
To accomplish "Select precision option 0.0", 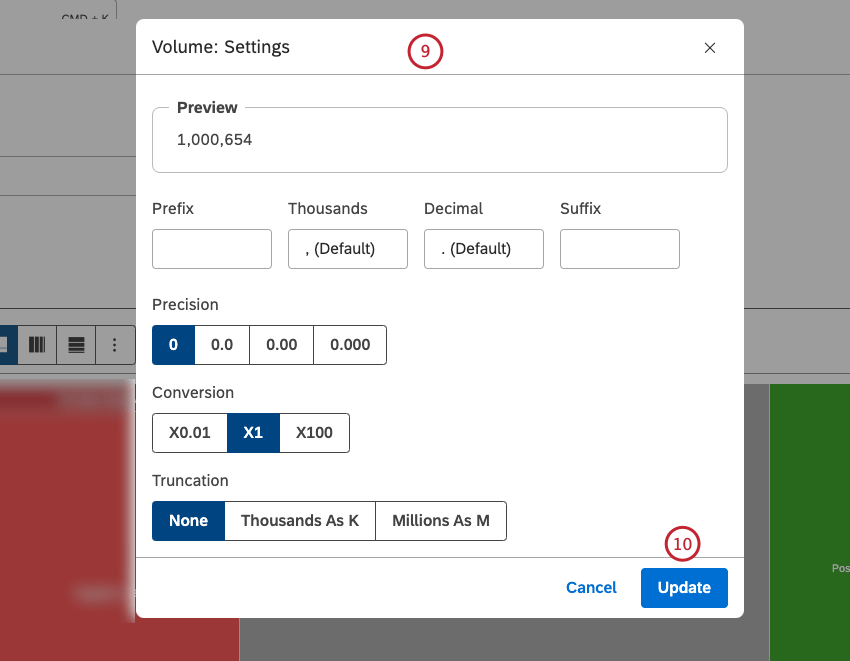I will (220, 344).
